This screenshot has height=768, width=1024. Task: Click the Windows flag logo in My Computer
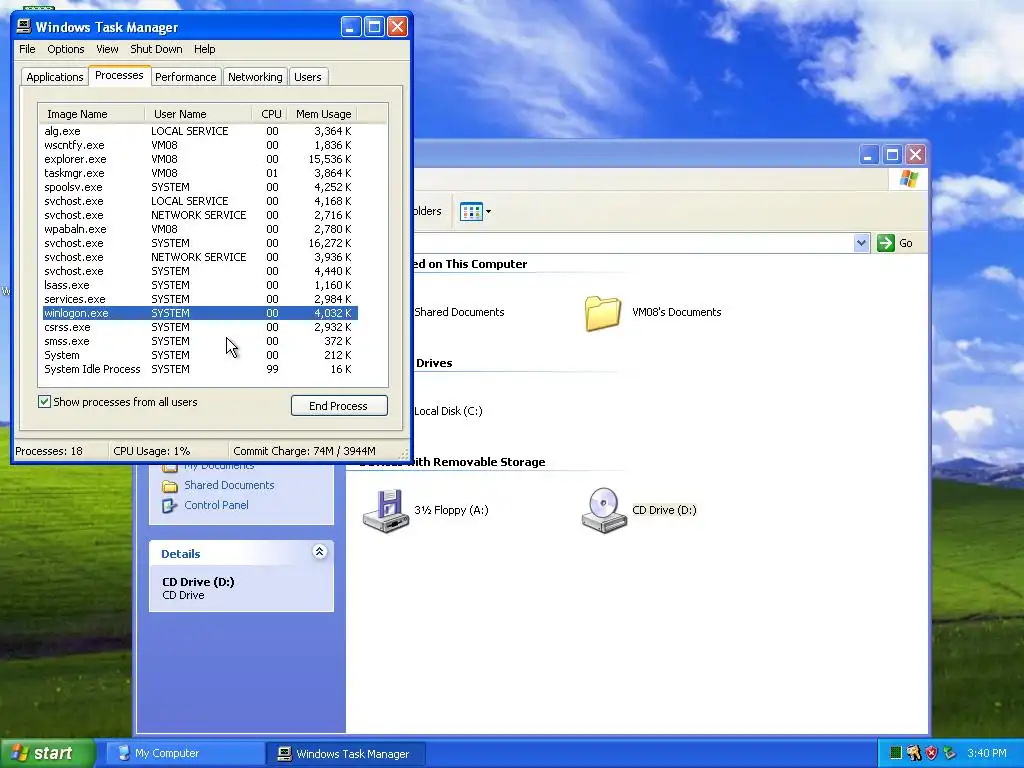pos(908,178)
